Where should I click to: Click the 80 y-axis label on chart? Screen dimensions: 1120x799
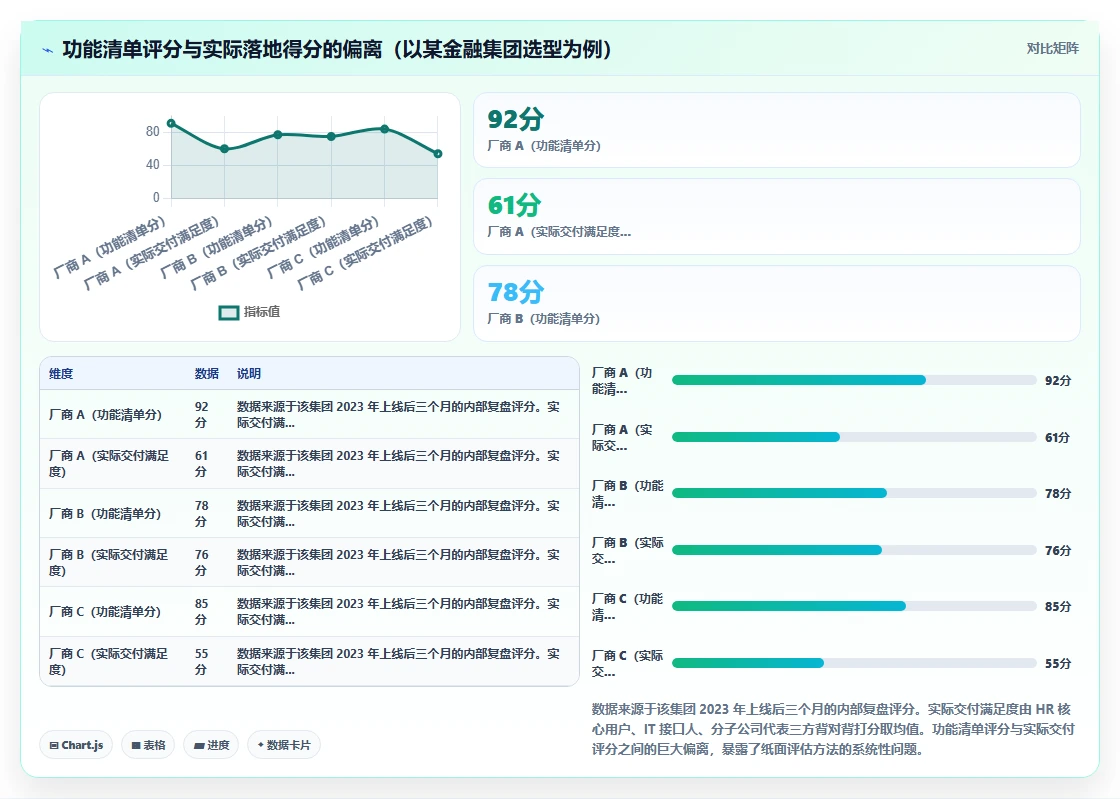(152, 131)
